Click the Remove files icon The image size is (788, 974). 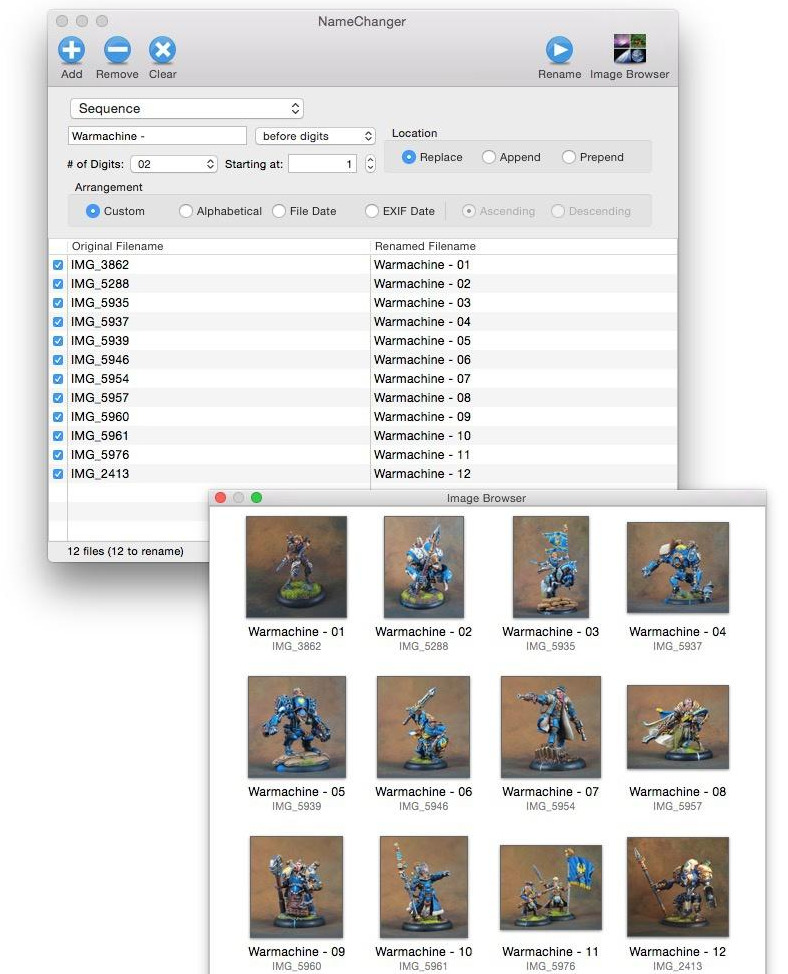point(117,50)
